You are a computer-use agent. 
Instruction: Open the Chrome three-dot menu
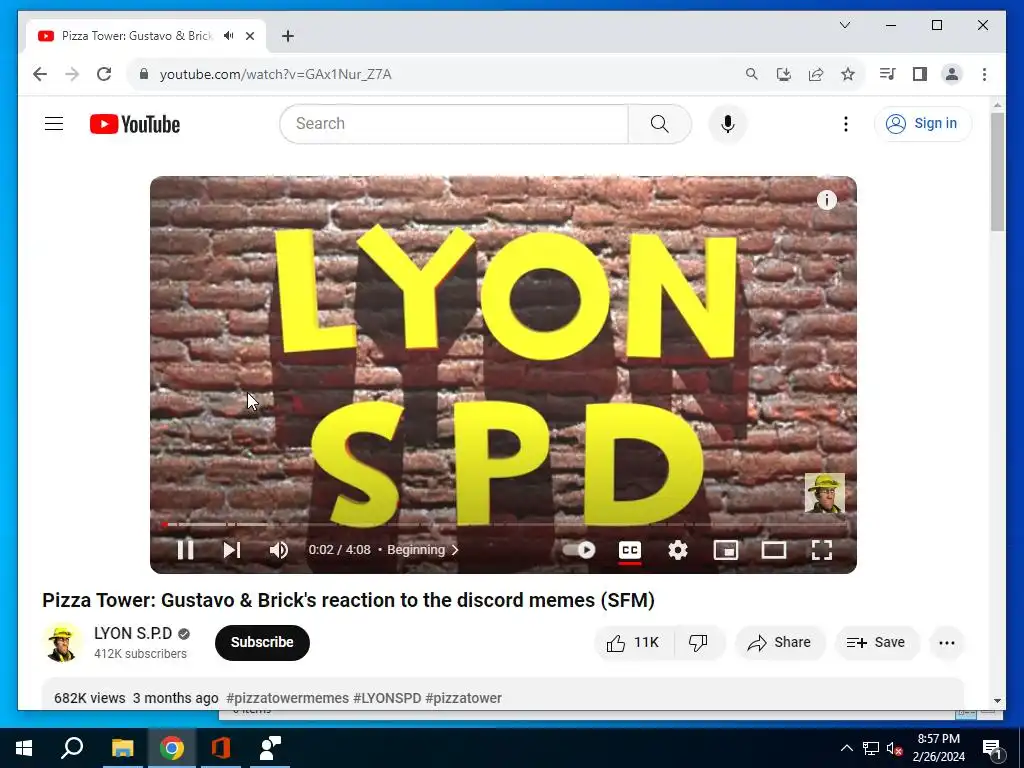point(984,74)
